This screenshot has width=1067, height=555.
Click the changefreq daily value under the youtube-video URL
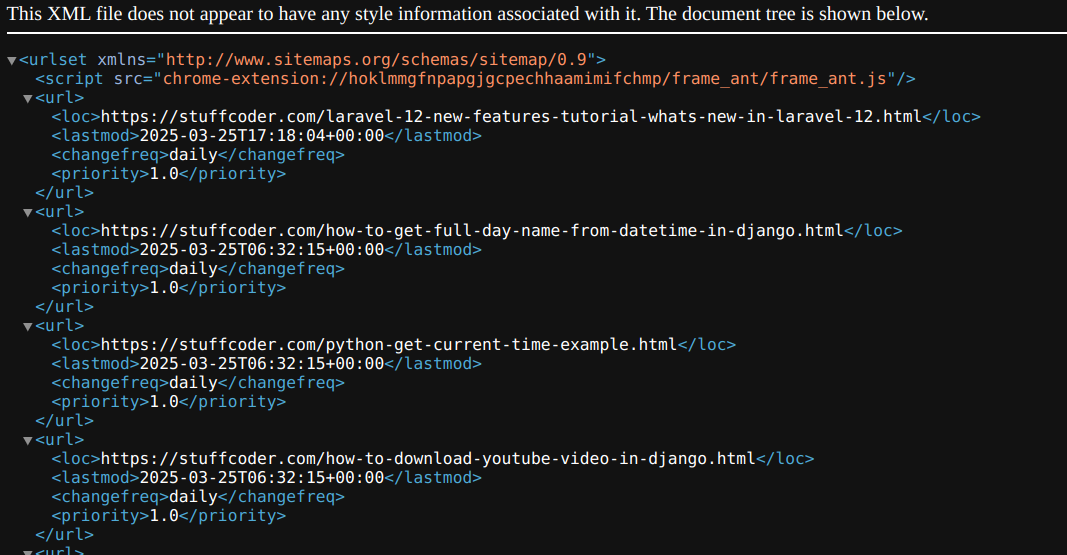pyautogui.click(x=193, y=497)
